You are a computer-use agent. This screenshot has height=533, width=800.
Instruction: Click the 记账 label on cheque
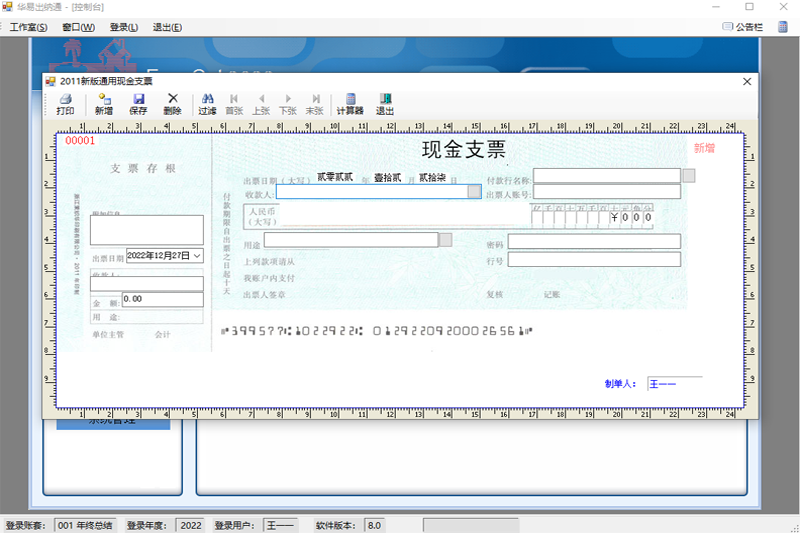click(552, 294)
